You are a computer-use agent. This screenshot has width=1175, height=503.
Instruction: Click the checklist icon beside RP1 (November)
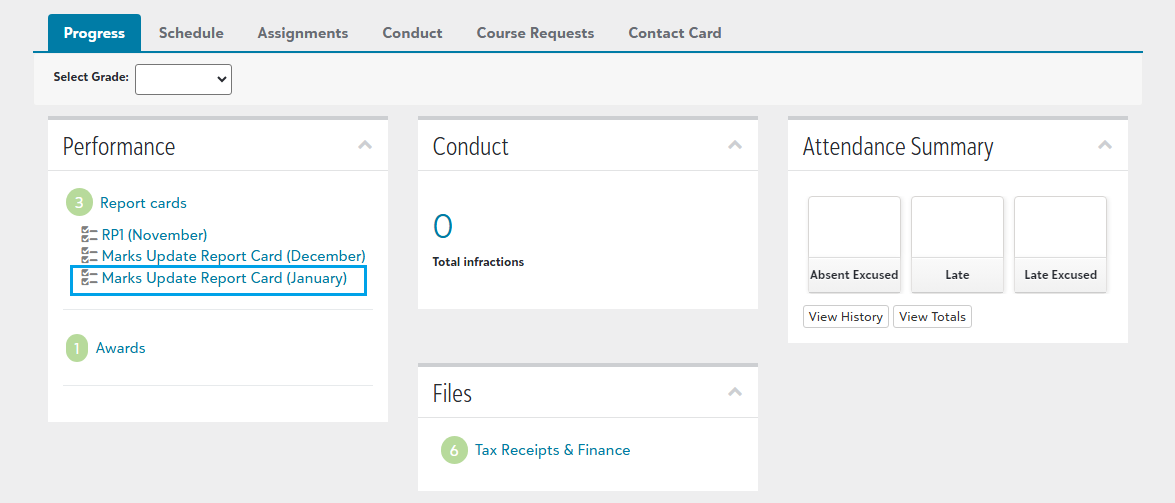89,234
